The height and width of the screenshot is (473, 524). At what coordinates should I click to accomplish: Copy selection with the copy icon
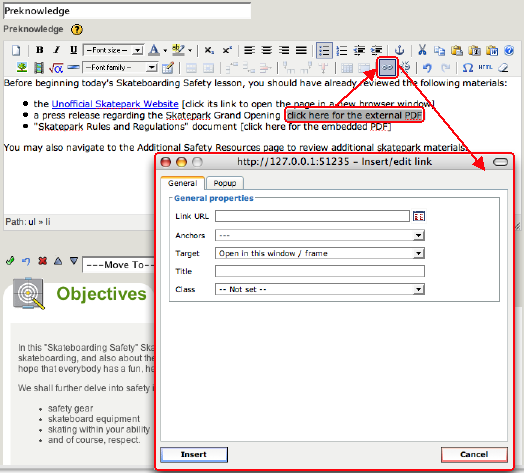(x=439, y=50)
